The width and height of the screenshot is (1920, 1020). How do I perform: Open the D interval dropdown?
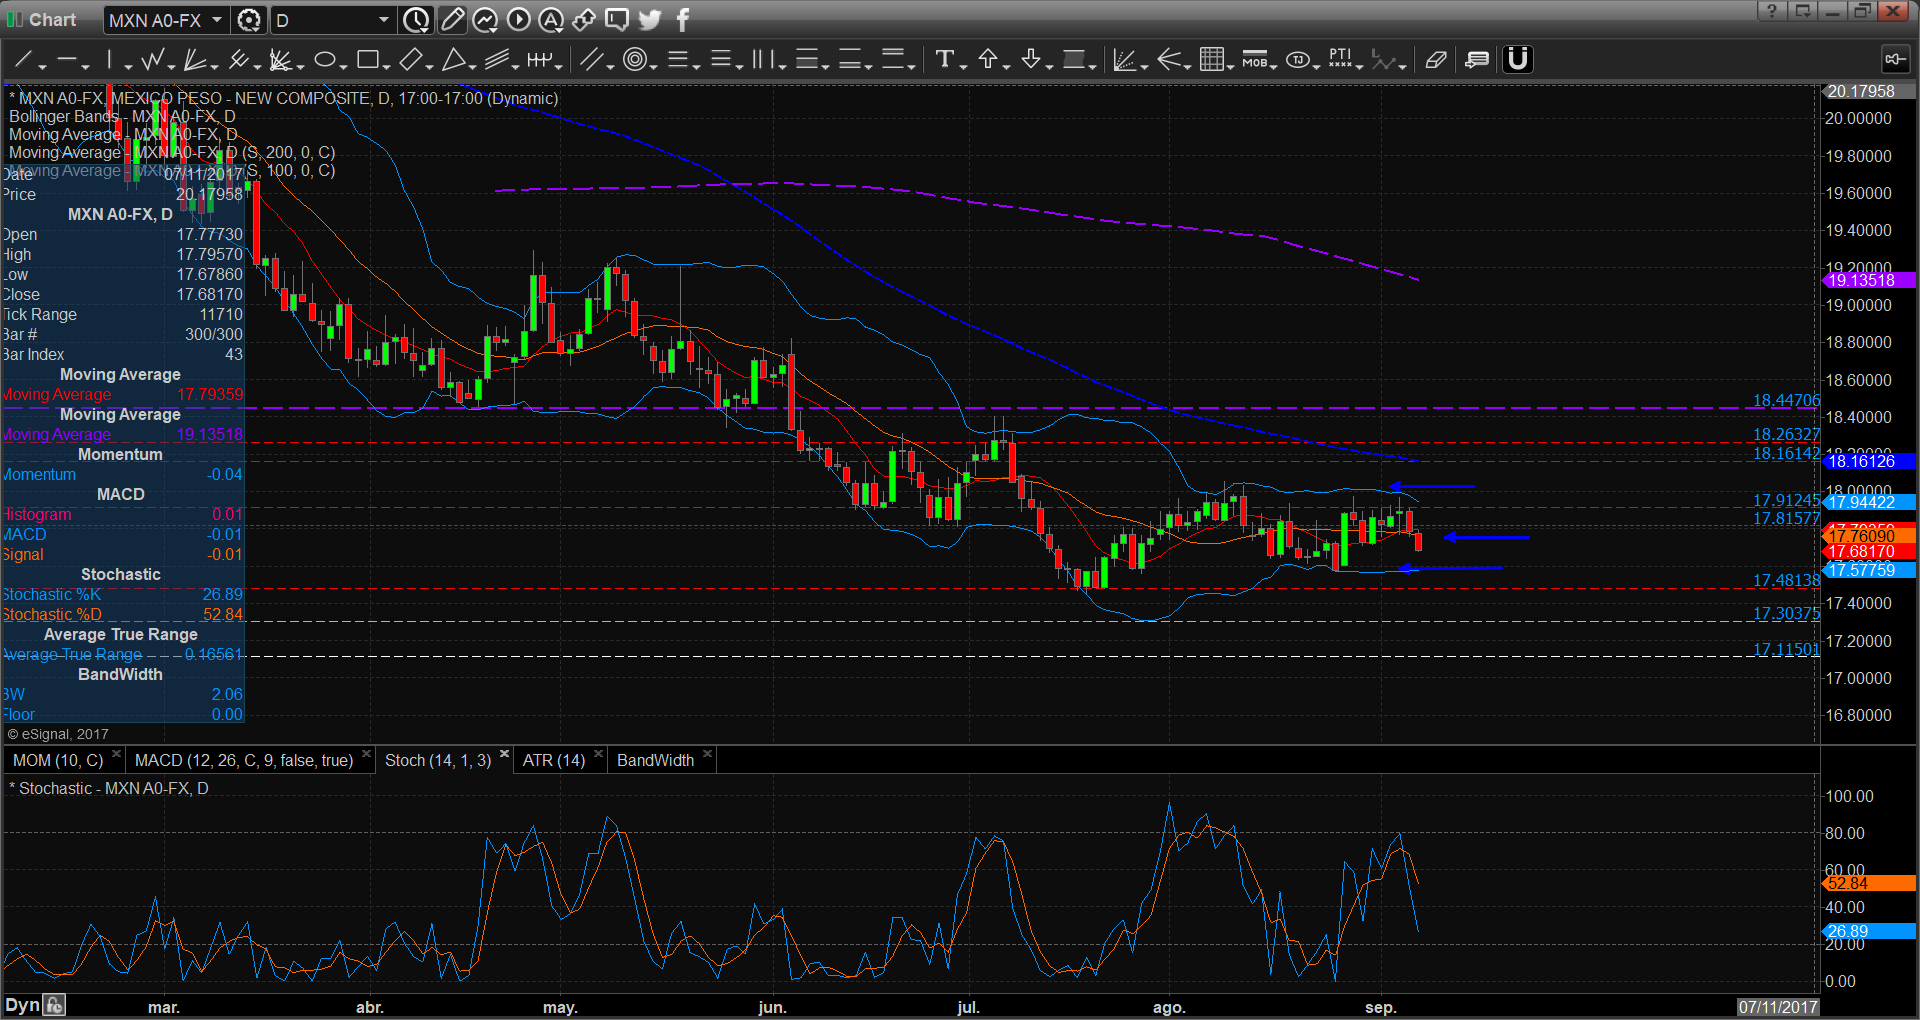pyautogui.click(x=334, y=20)
